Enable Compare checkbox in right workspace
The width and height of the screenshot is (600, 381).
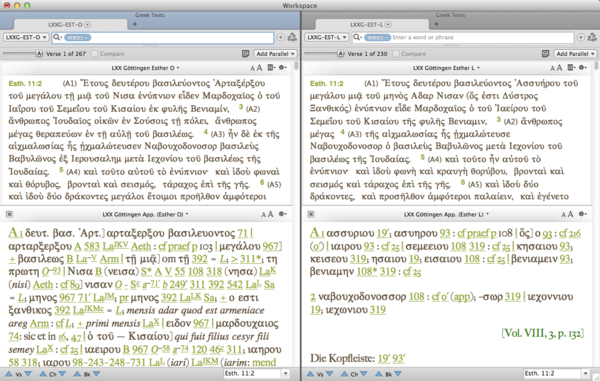click(396, 54)
